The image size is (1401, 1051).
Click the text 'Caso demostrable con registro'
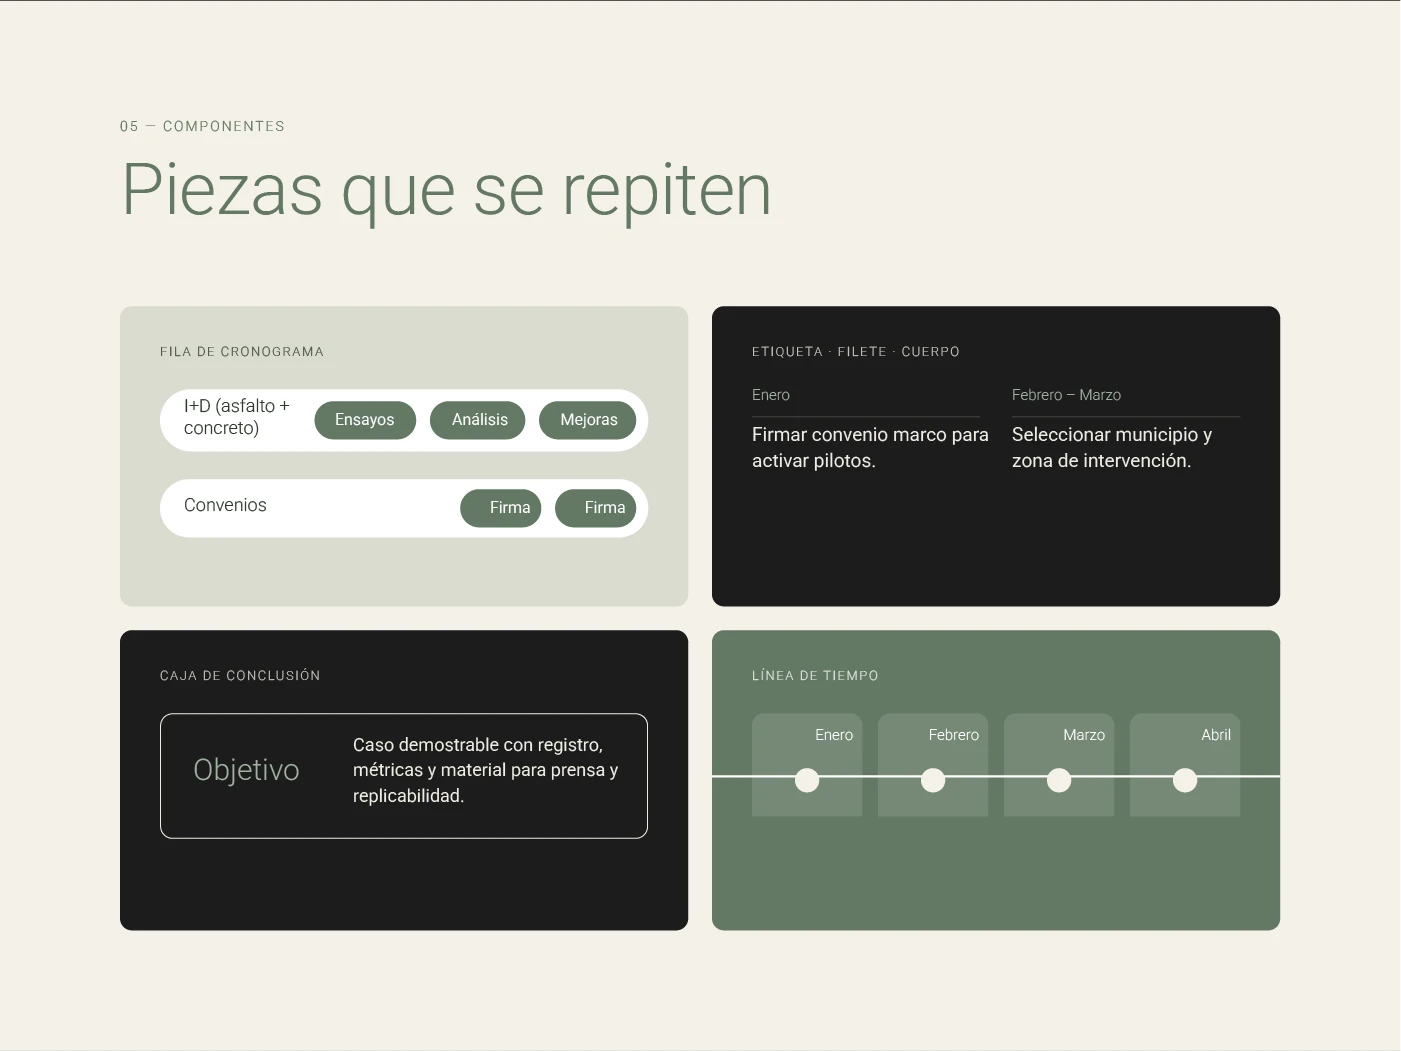pos(477,745)
